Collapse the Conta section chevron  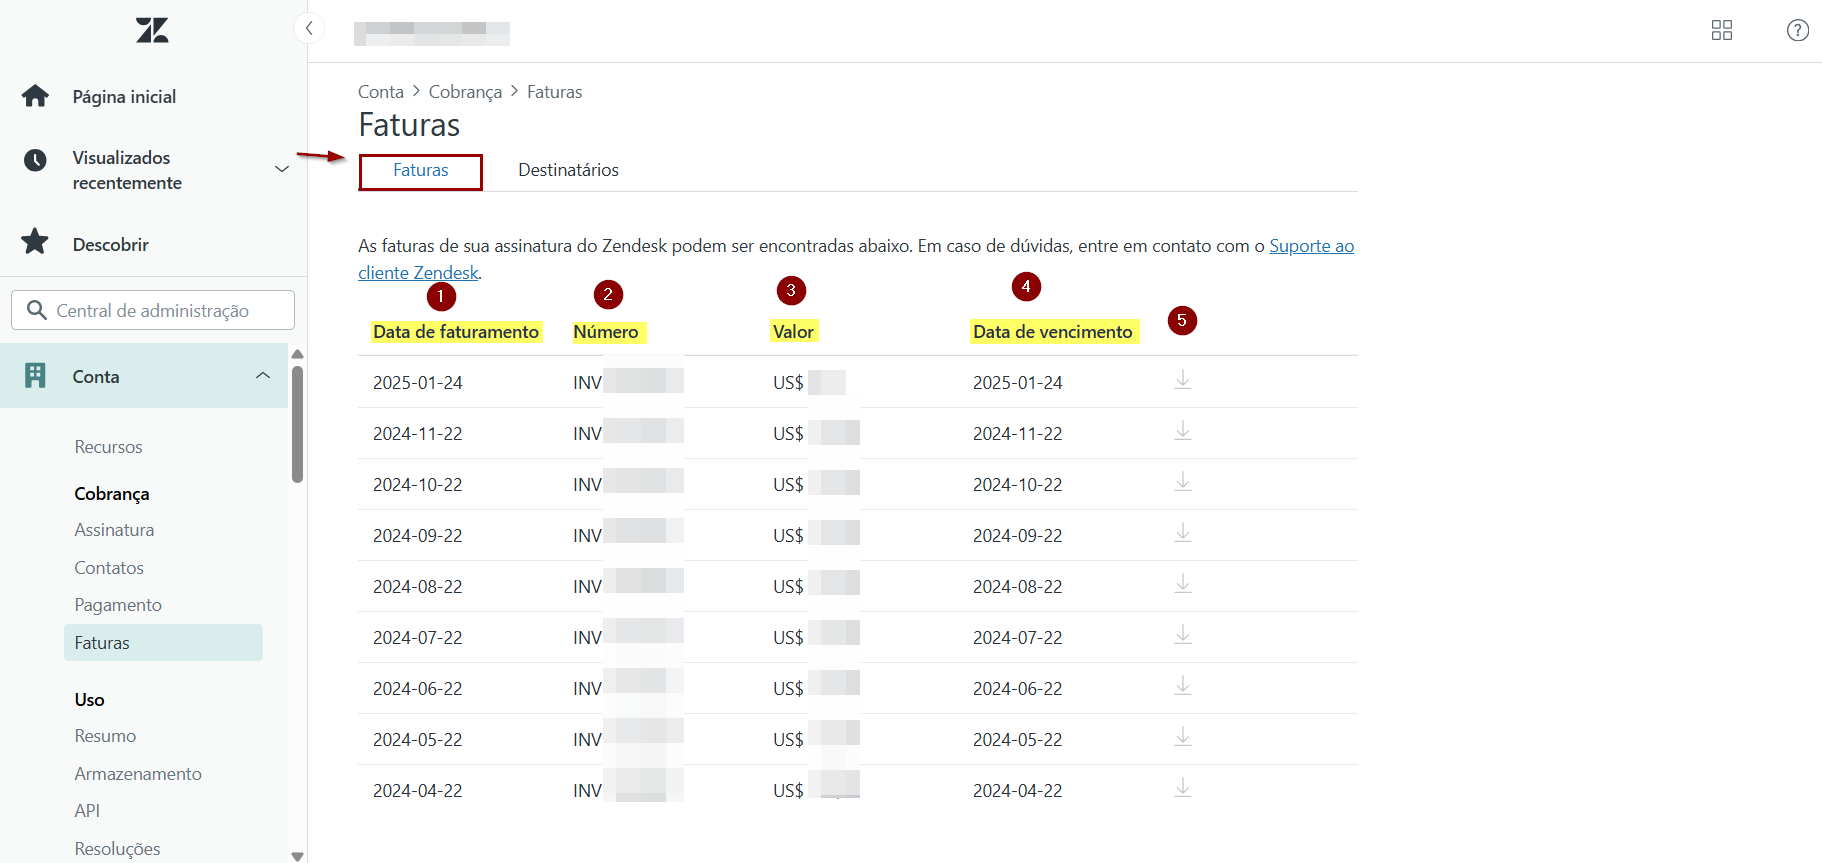263,376
